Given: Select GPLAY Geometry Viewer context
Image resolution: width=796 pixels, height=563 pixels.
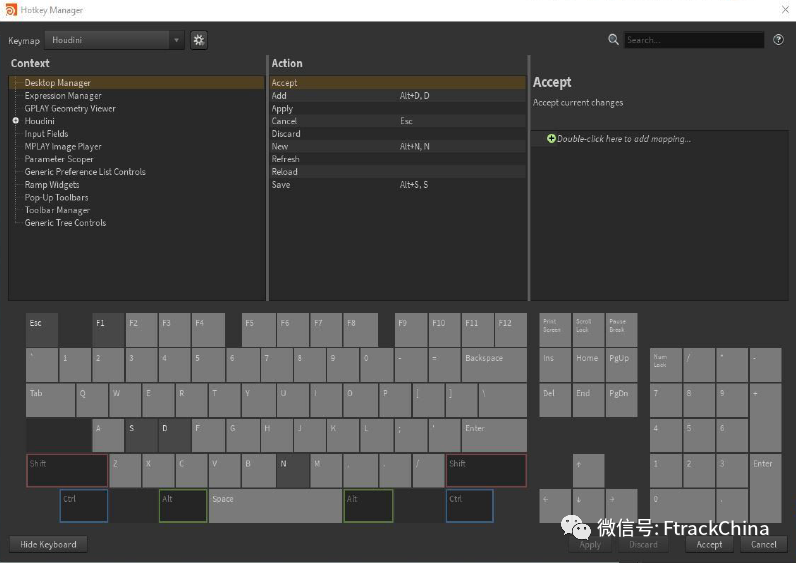Looking at the screenshot, I should click(x=70, y=108).
